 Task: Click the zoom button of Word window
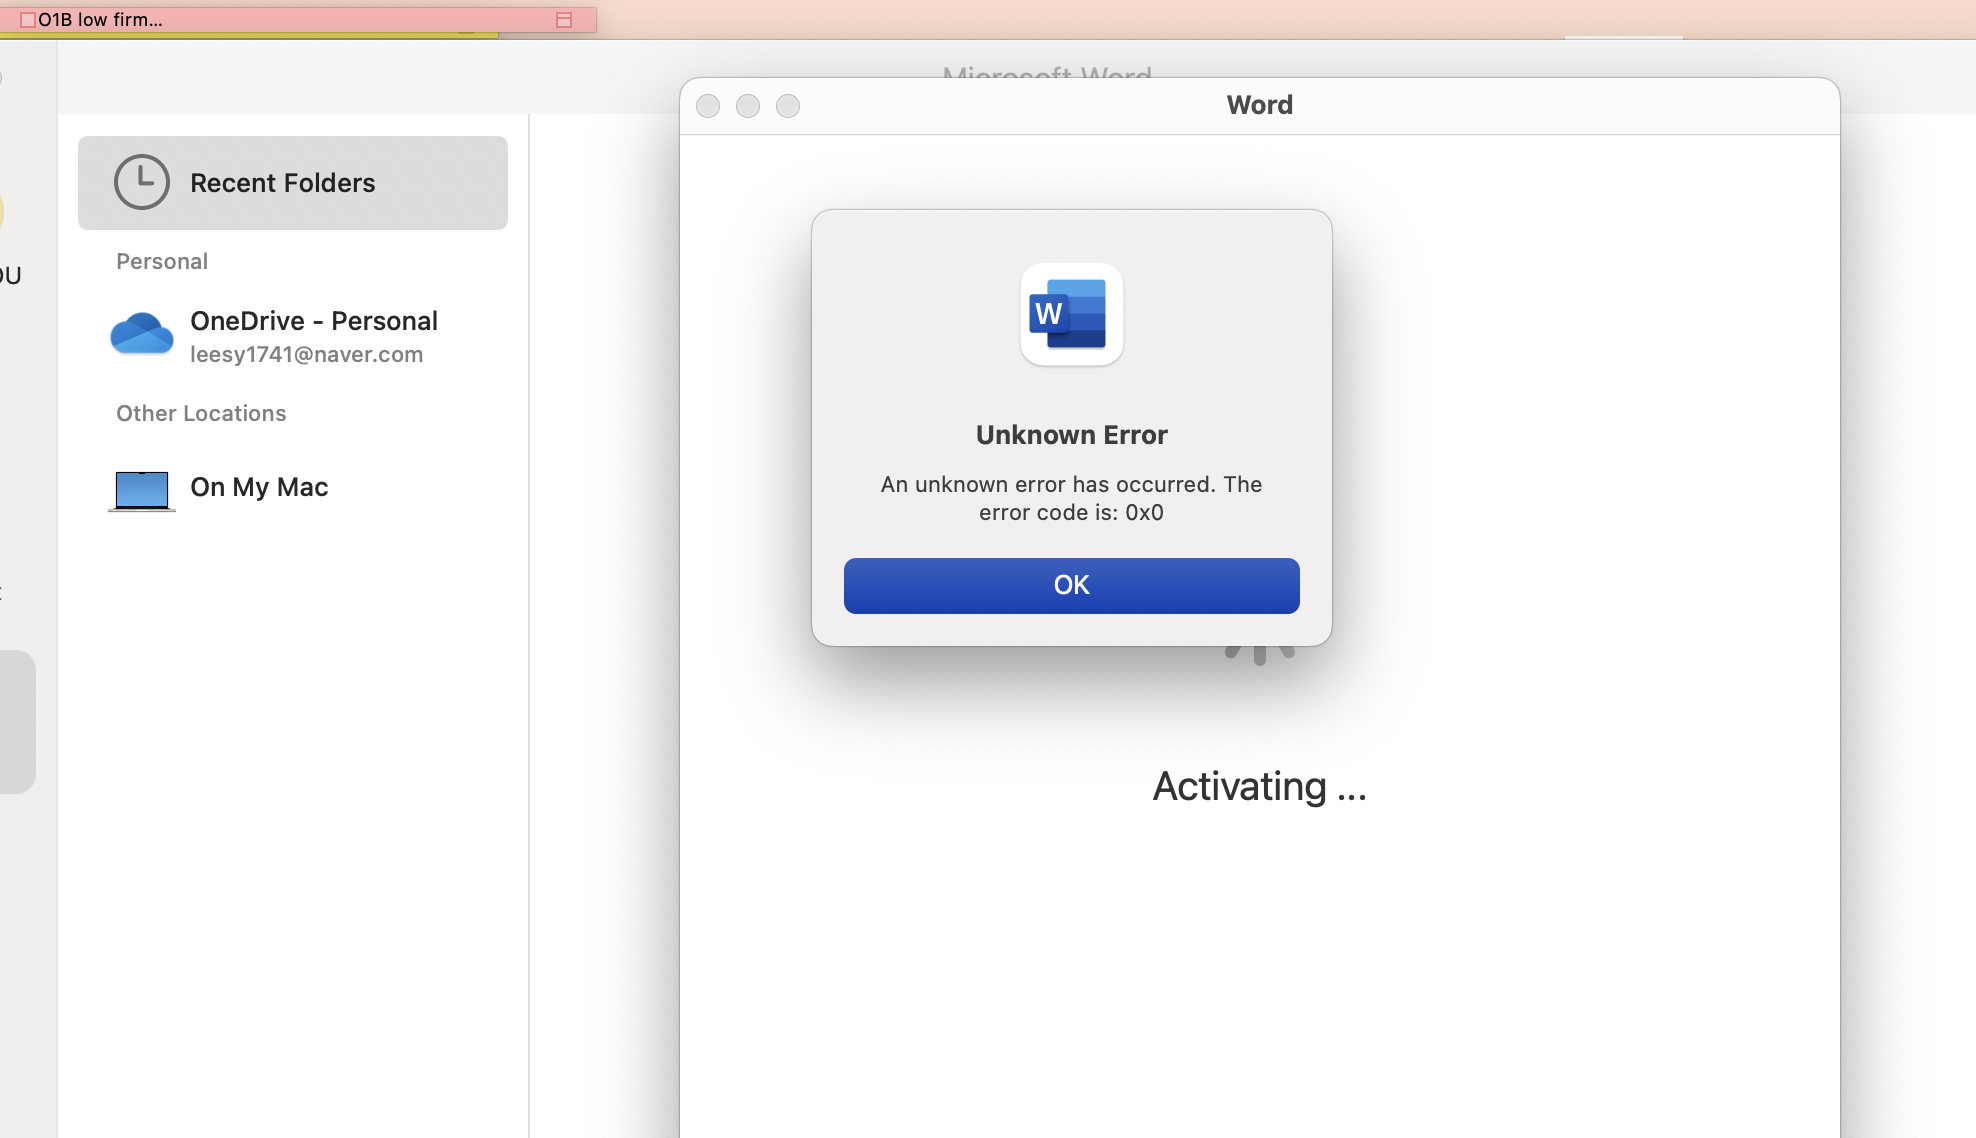[x=788, y=106]
